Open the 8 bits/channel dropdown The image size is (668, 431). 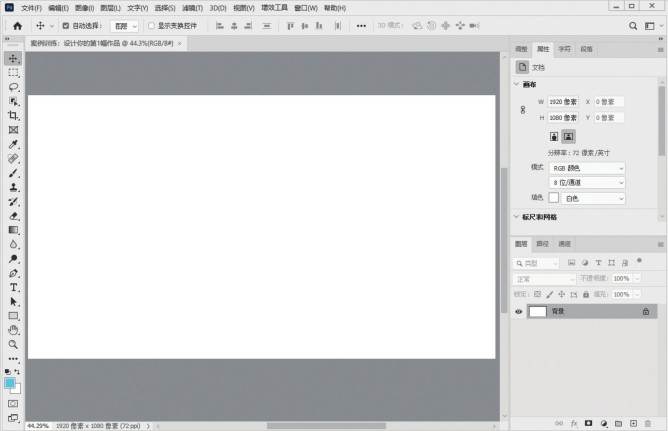587,183
